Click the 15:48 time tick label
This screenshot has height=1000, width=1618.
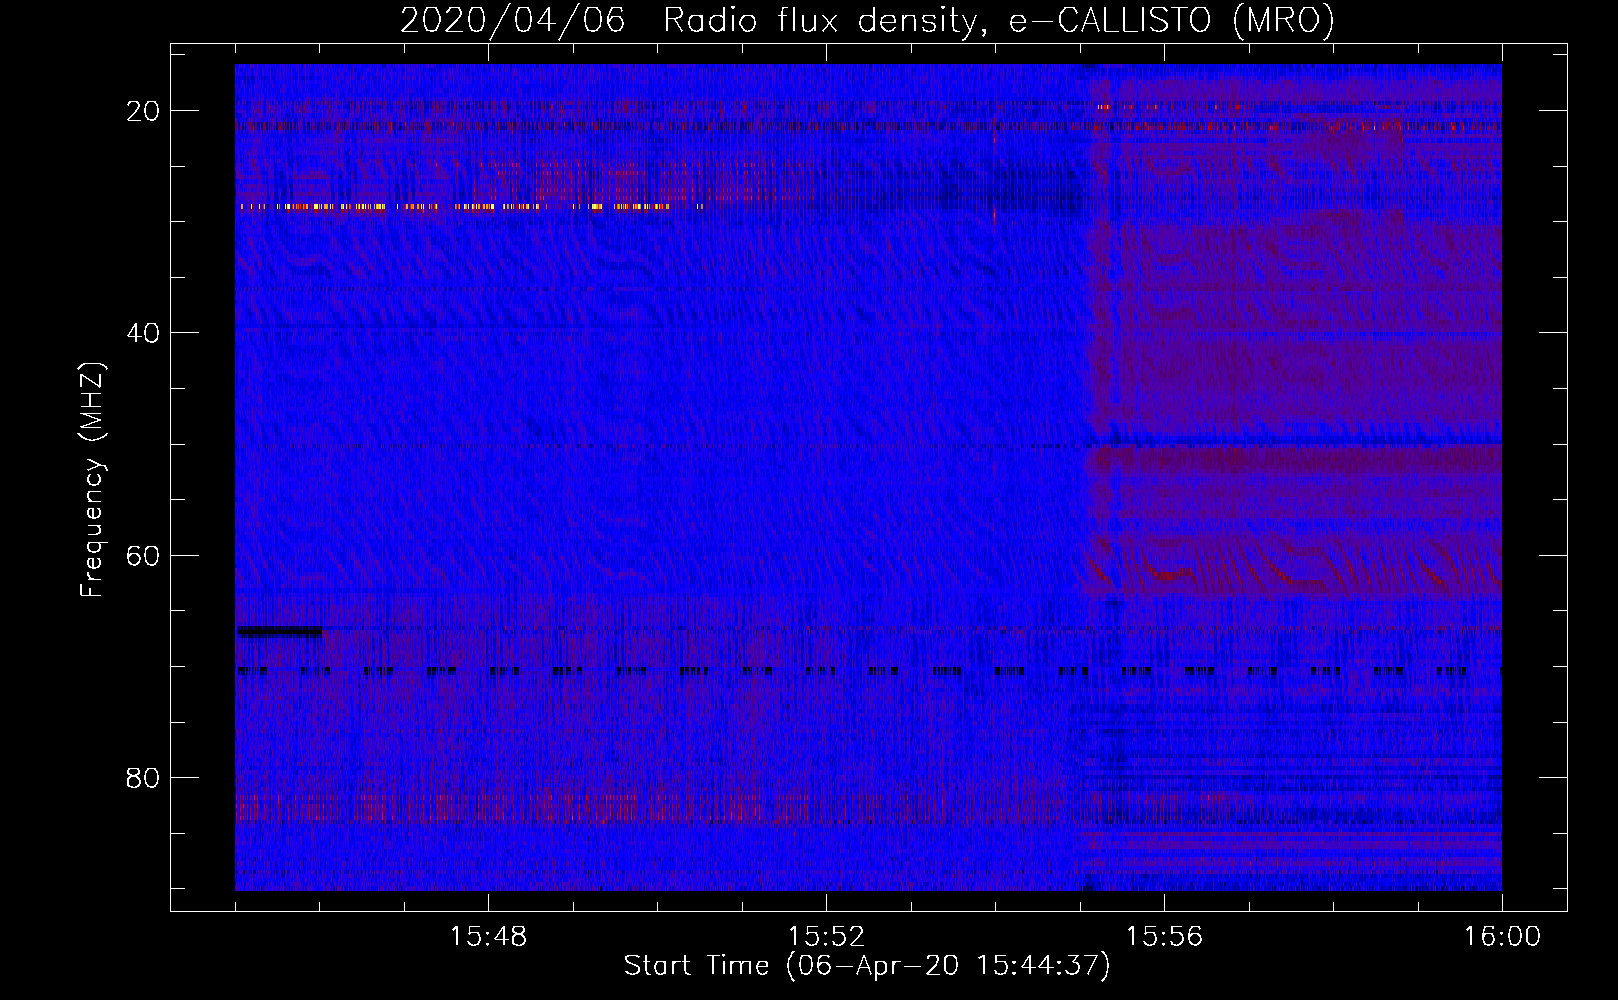[x=488, y=937]
